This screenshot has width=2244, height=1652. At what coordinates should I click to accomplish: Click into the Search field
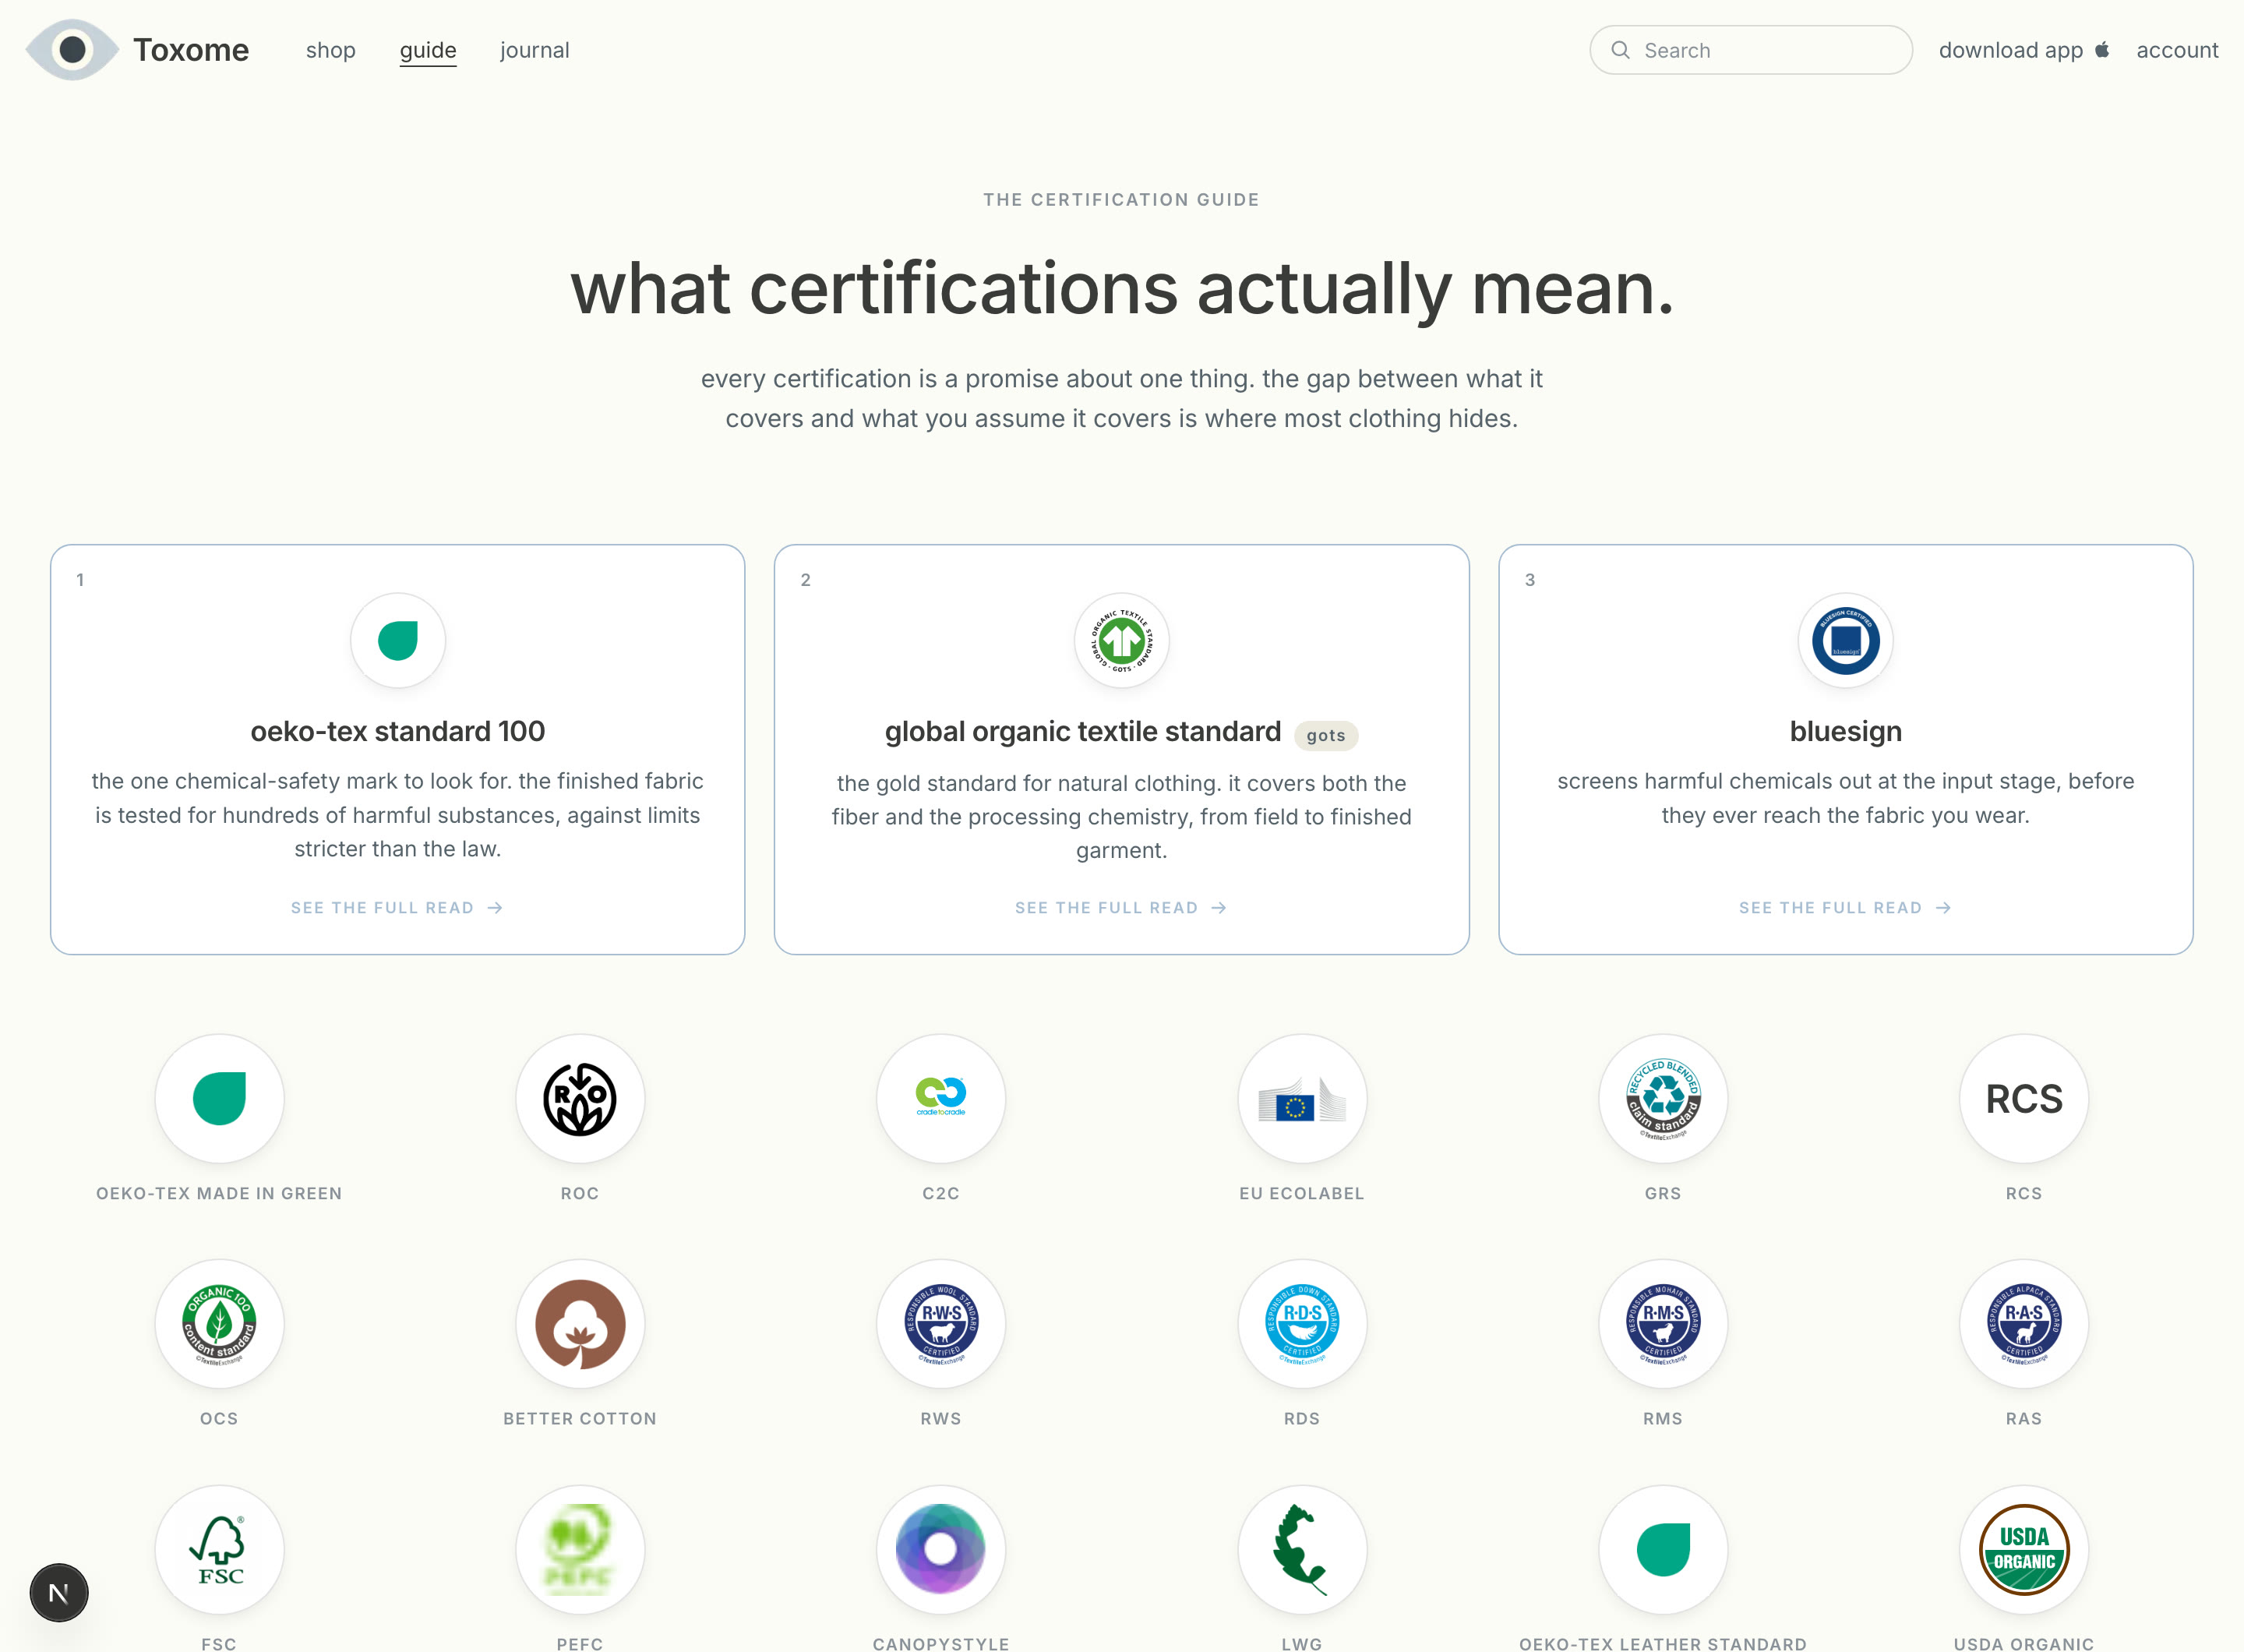1751,50
